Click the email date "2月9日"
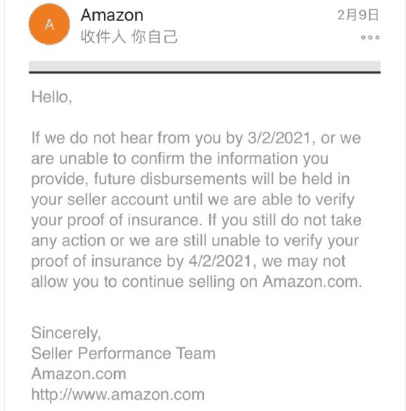 click(x=358, y=15)
